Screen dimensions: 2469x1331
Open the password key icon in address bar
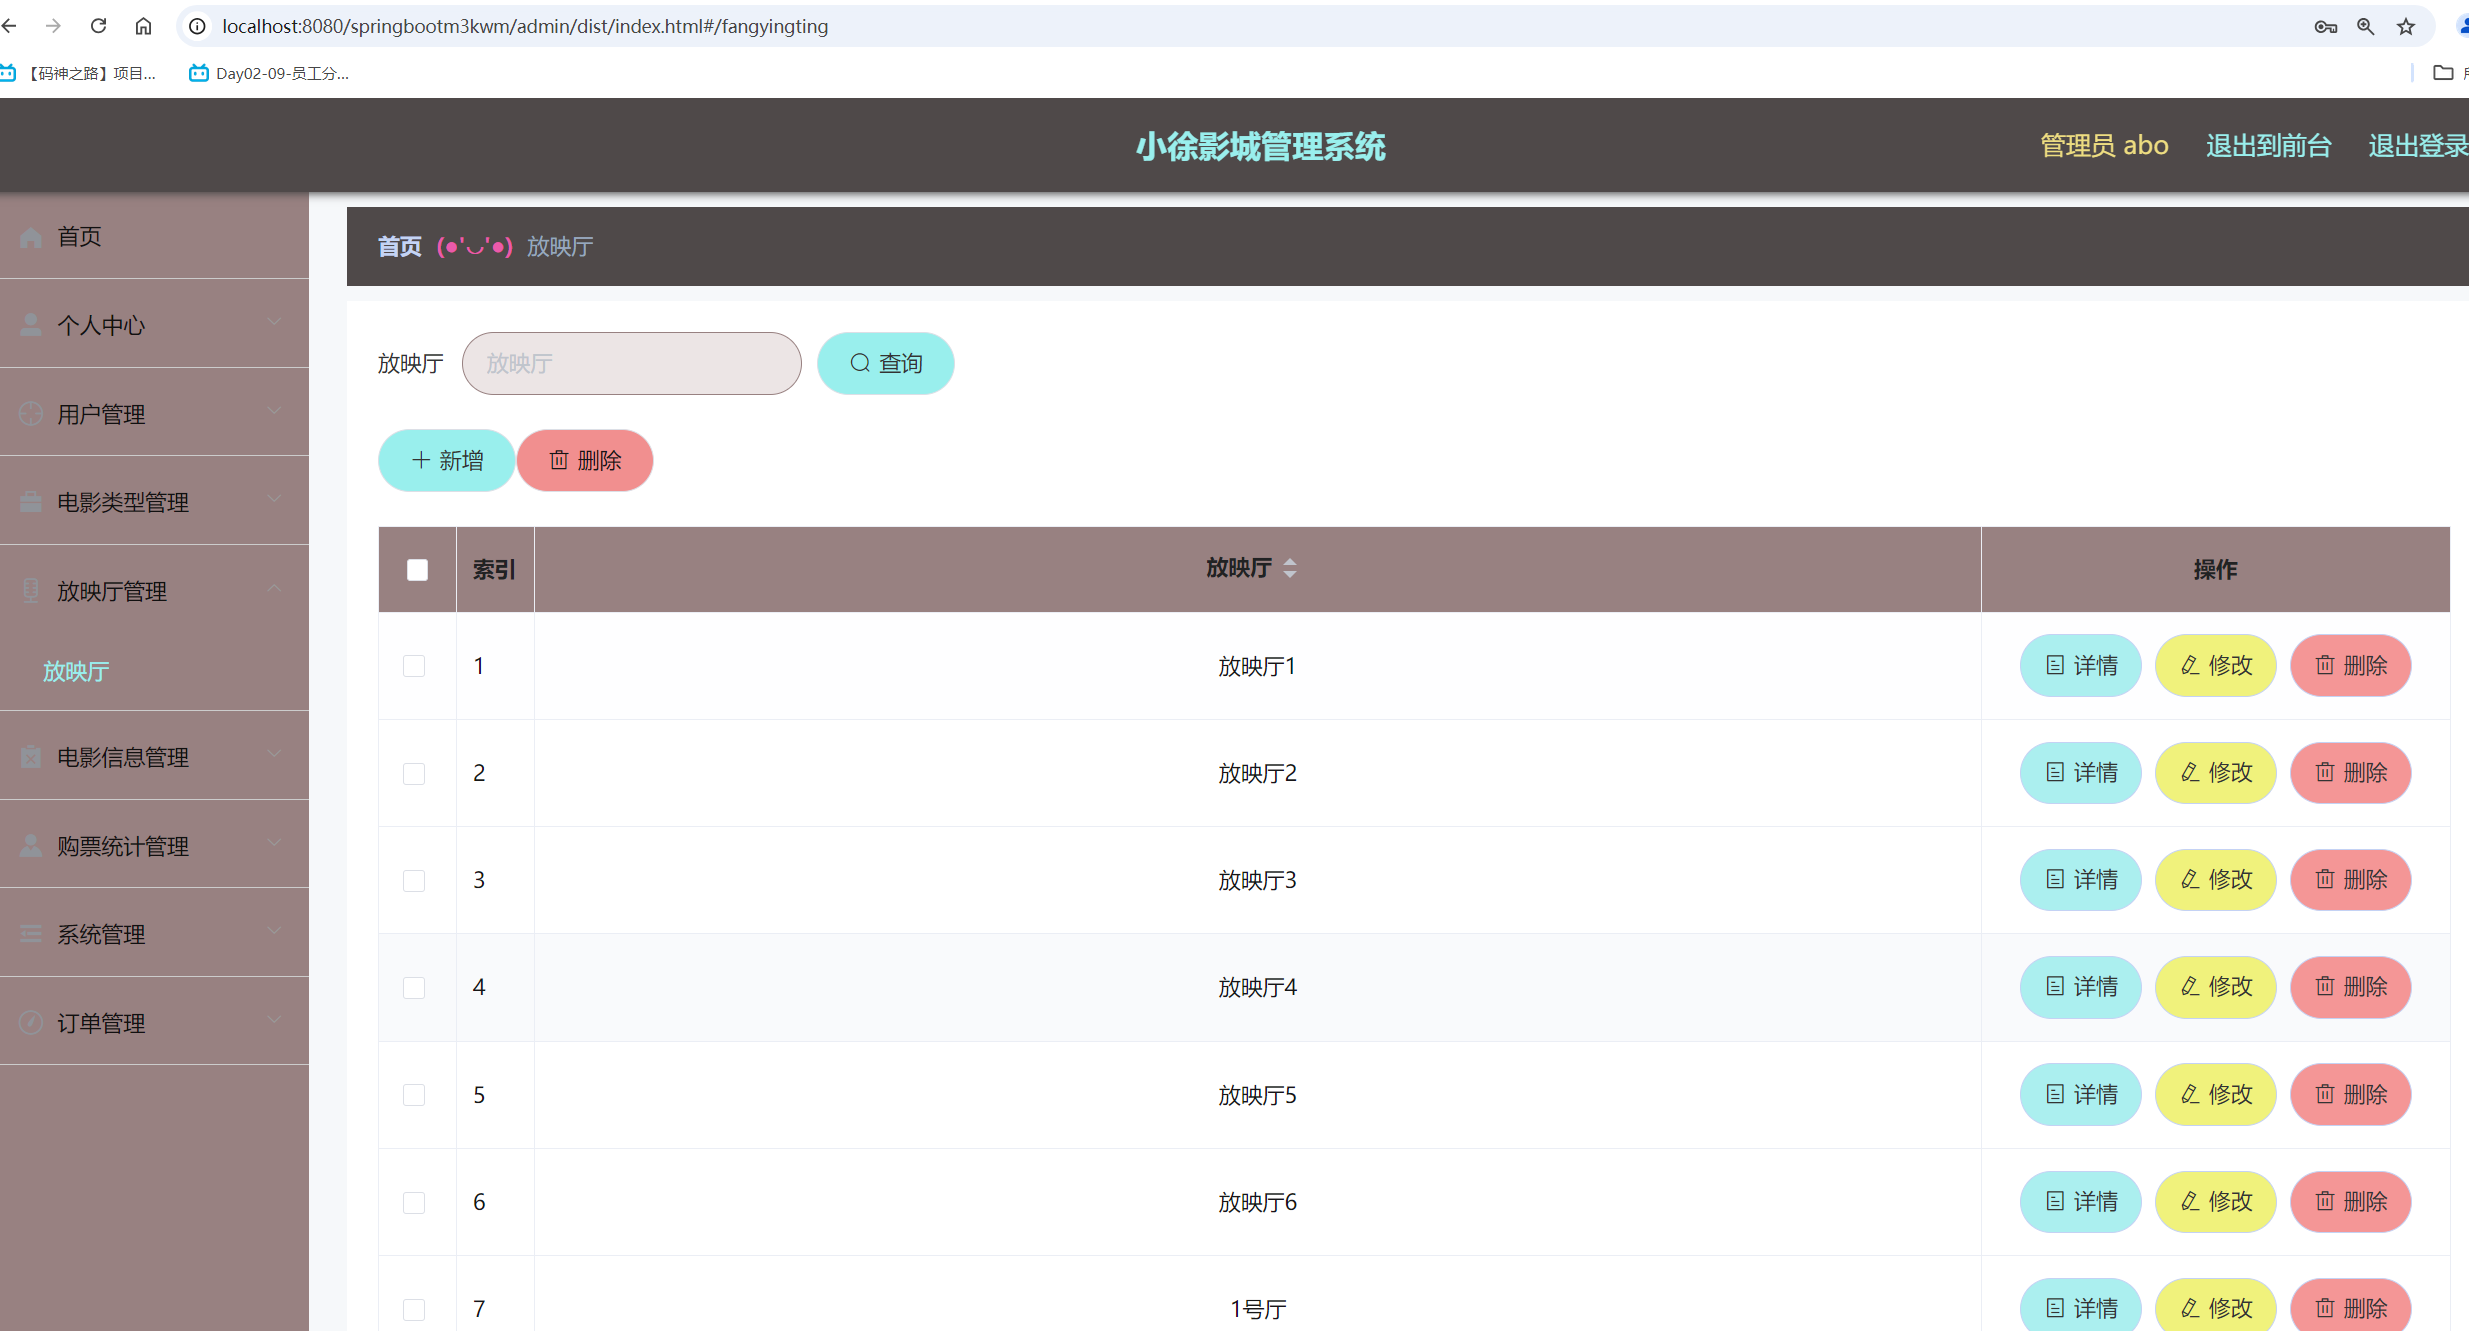tap(2325, 26)
